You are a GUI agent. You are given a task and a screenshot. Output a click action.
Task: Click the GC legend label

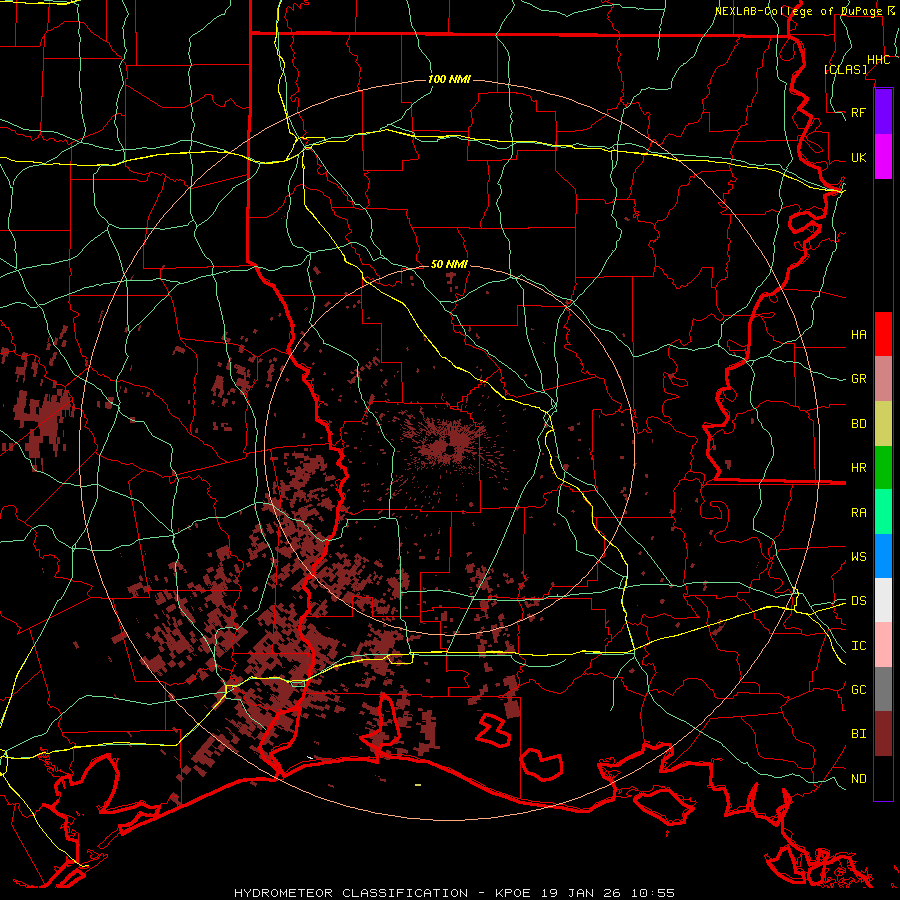[859, 690]
